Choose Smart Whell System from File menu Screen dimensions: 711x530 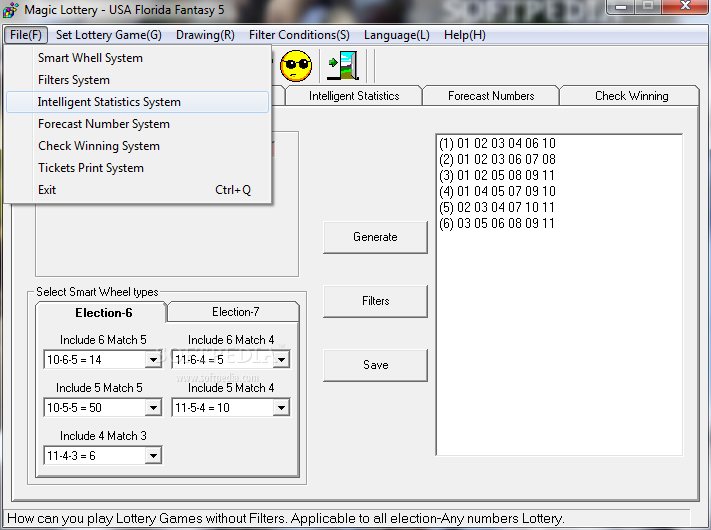click(x=138, y=58)
